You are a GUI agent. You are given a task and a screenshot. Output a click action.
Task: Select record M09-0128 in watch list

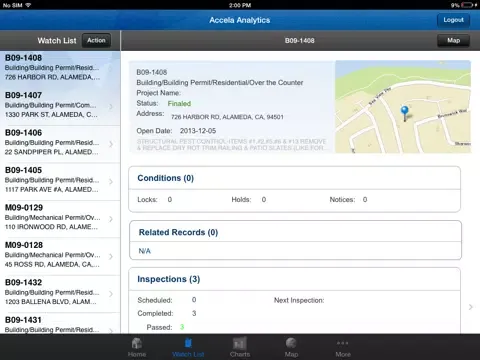(x=60, y=256)
